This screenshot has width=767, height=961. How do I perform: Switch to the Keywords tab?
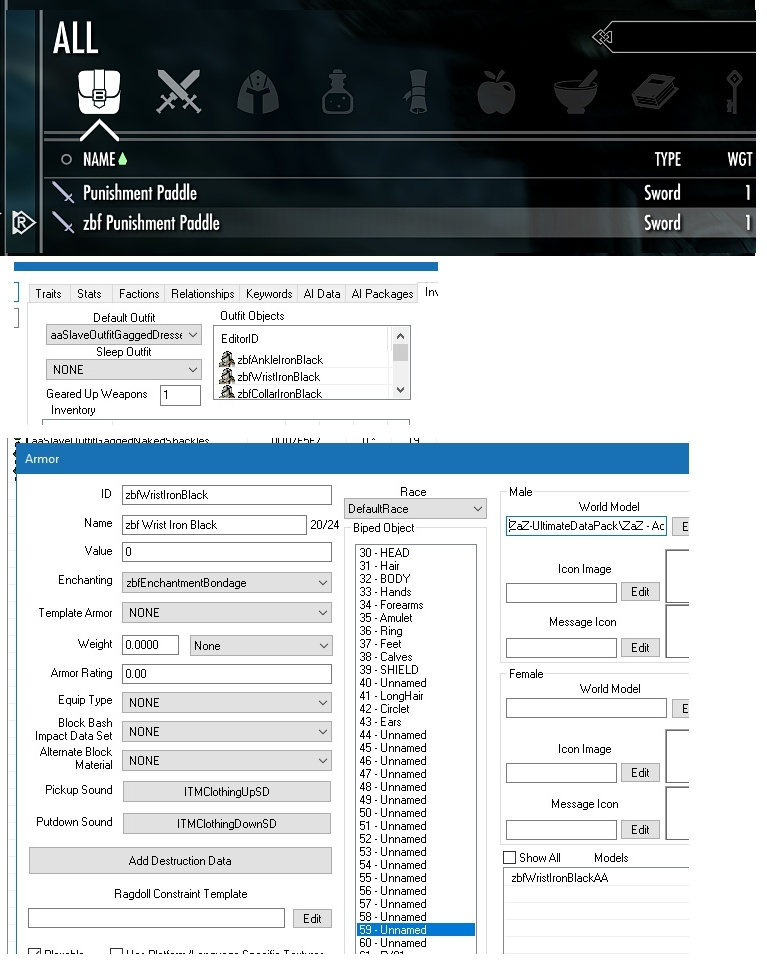pos(269,294)
